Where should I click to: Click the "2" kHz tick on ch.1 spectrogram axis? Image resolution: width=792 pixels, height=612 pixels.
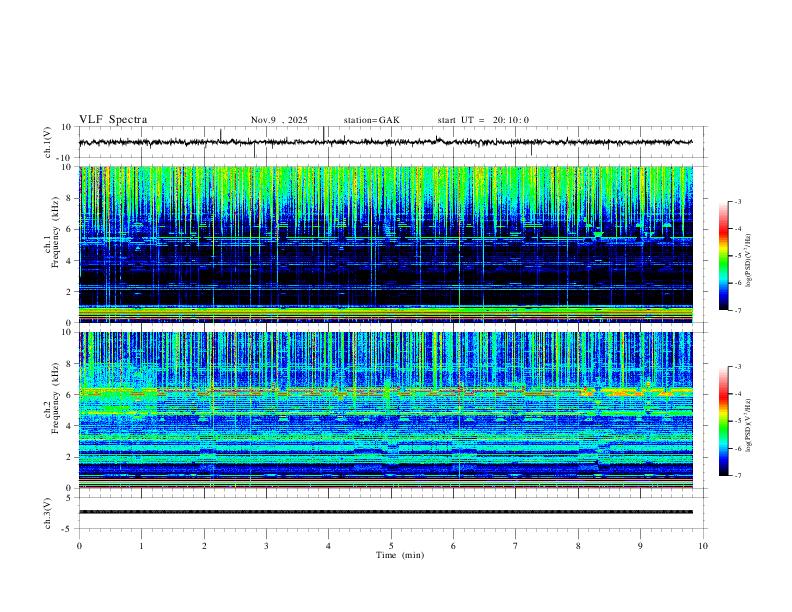pos(69,291)
